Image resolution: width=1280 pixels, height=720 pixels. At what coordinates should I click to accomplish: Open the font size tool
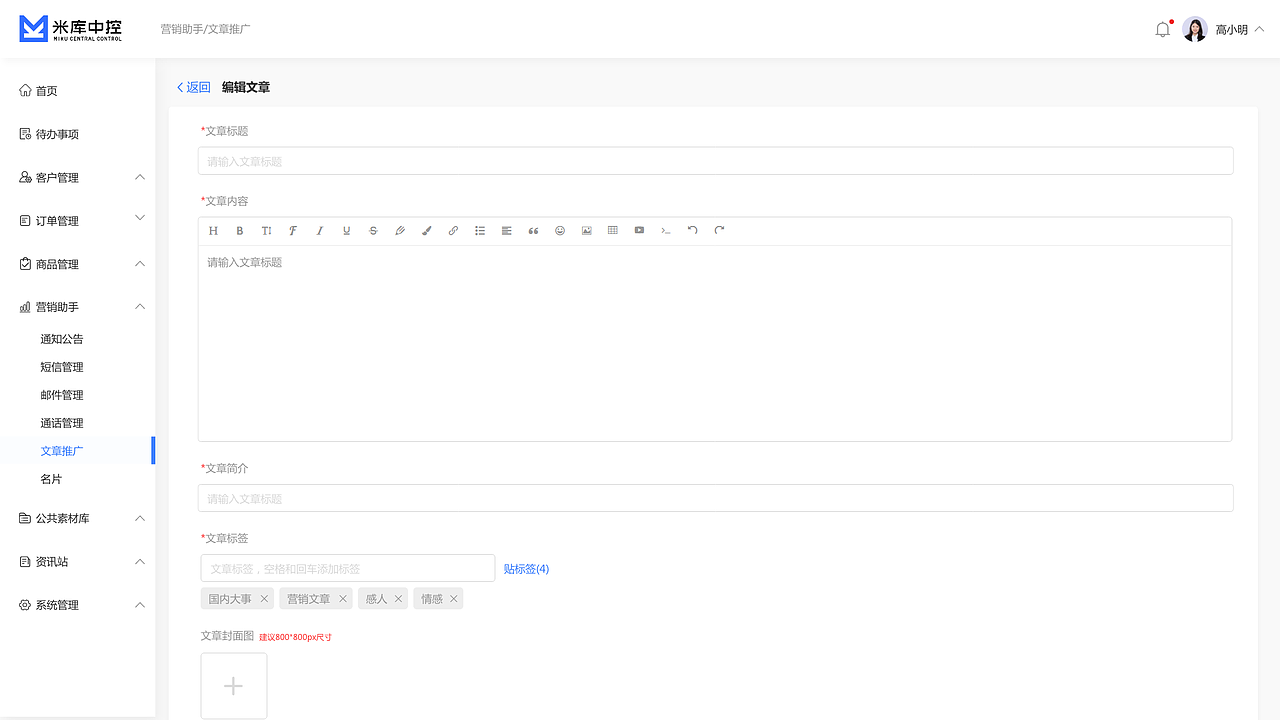point(266,231)
